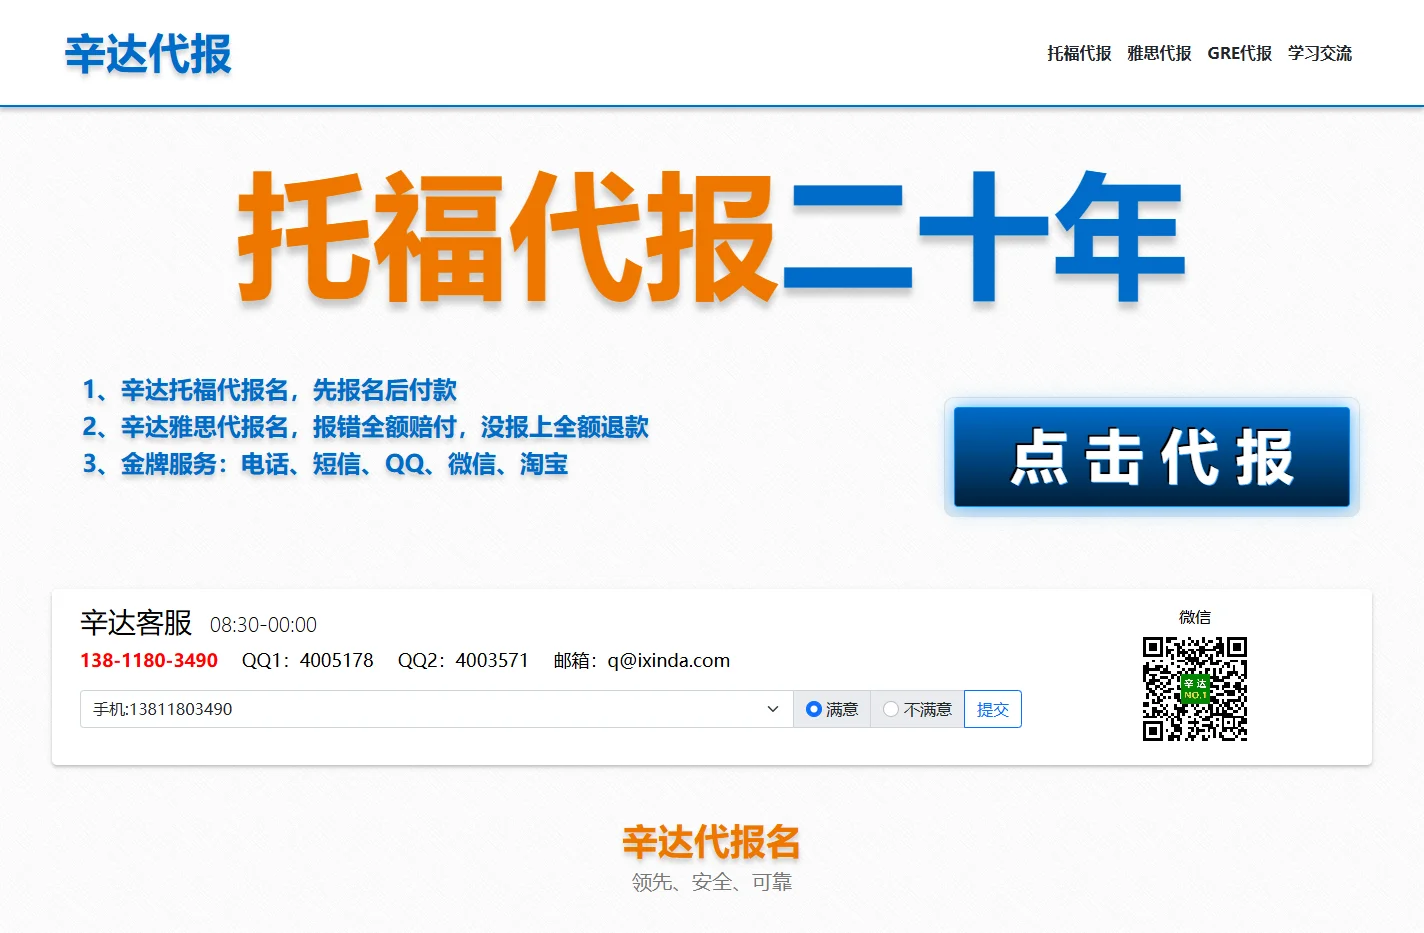This screenshot has width=1424, height=933.
Task: Click the 托福代报二十年 banner heading
Action: point(711,237)
